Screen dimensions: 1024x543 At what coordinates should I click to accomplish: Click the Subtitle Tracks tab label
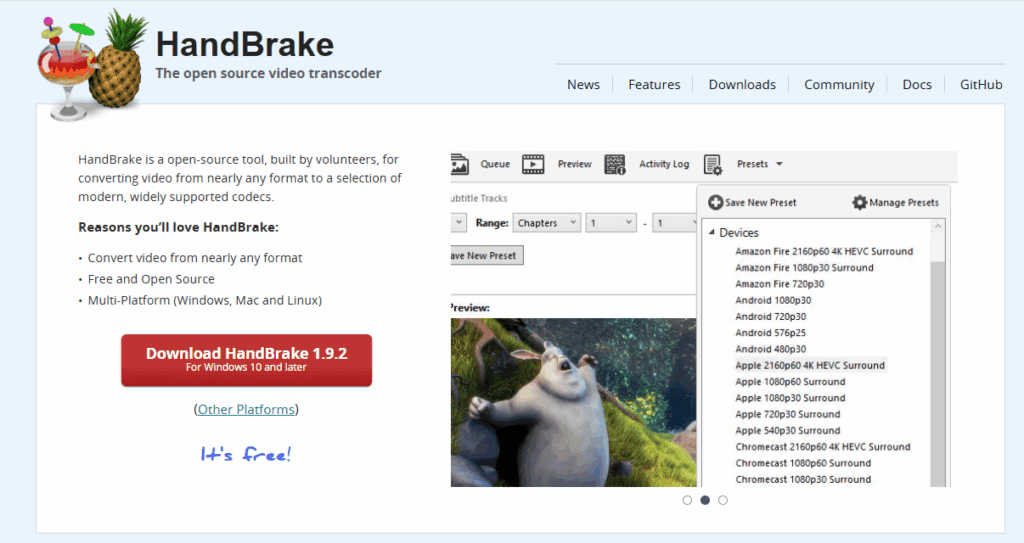pos(479,198)
